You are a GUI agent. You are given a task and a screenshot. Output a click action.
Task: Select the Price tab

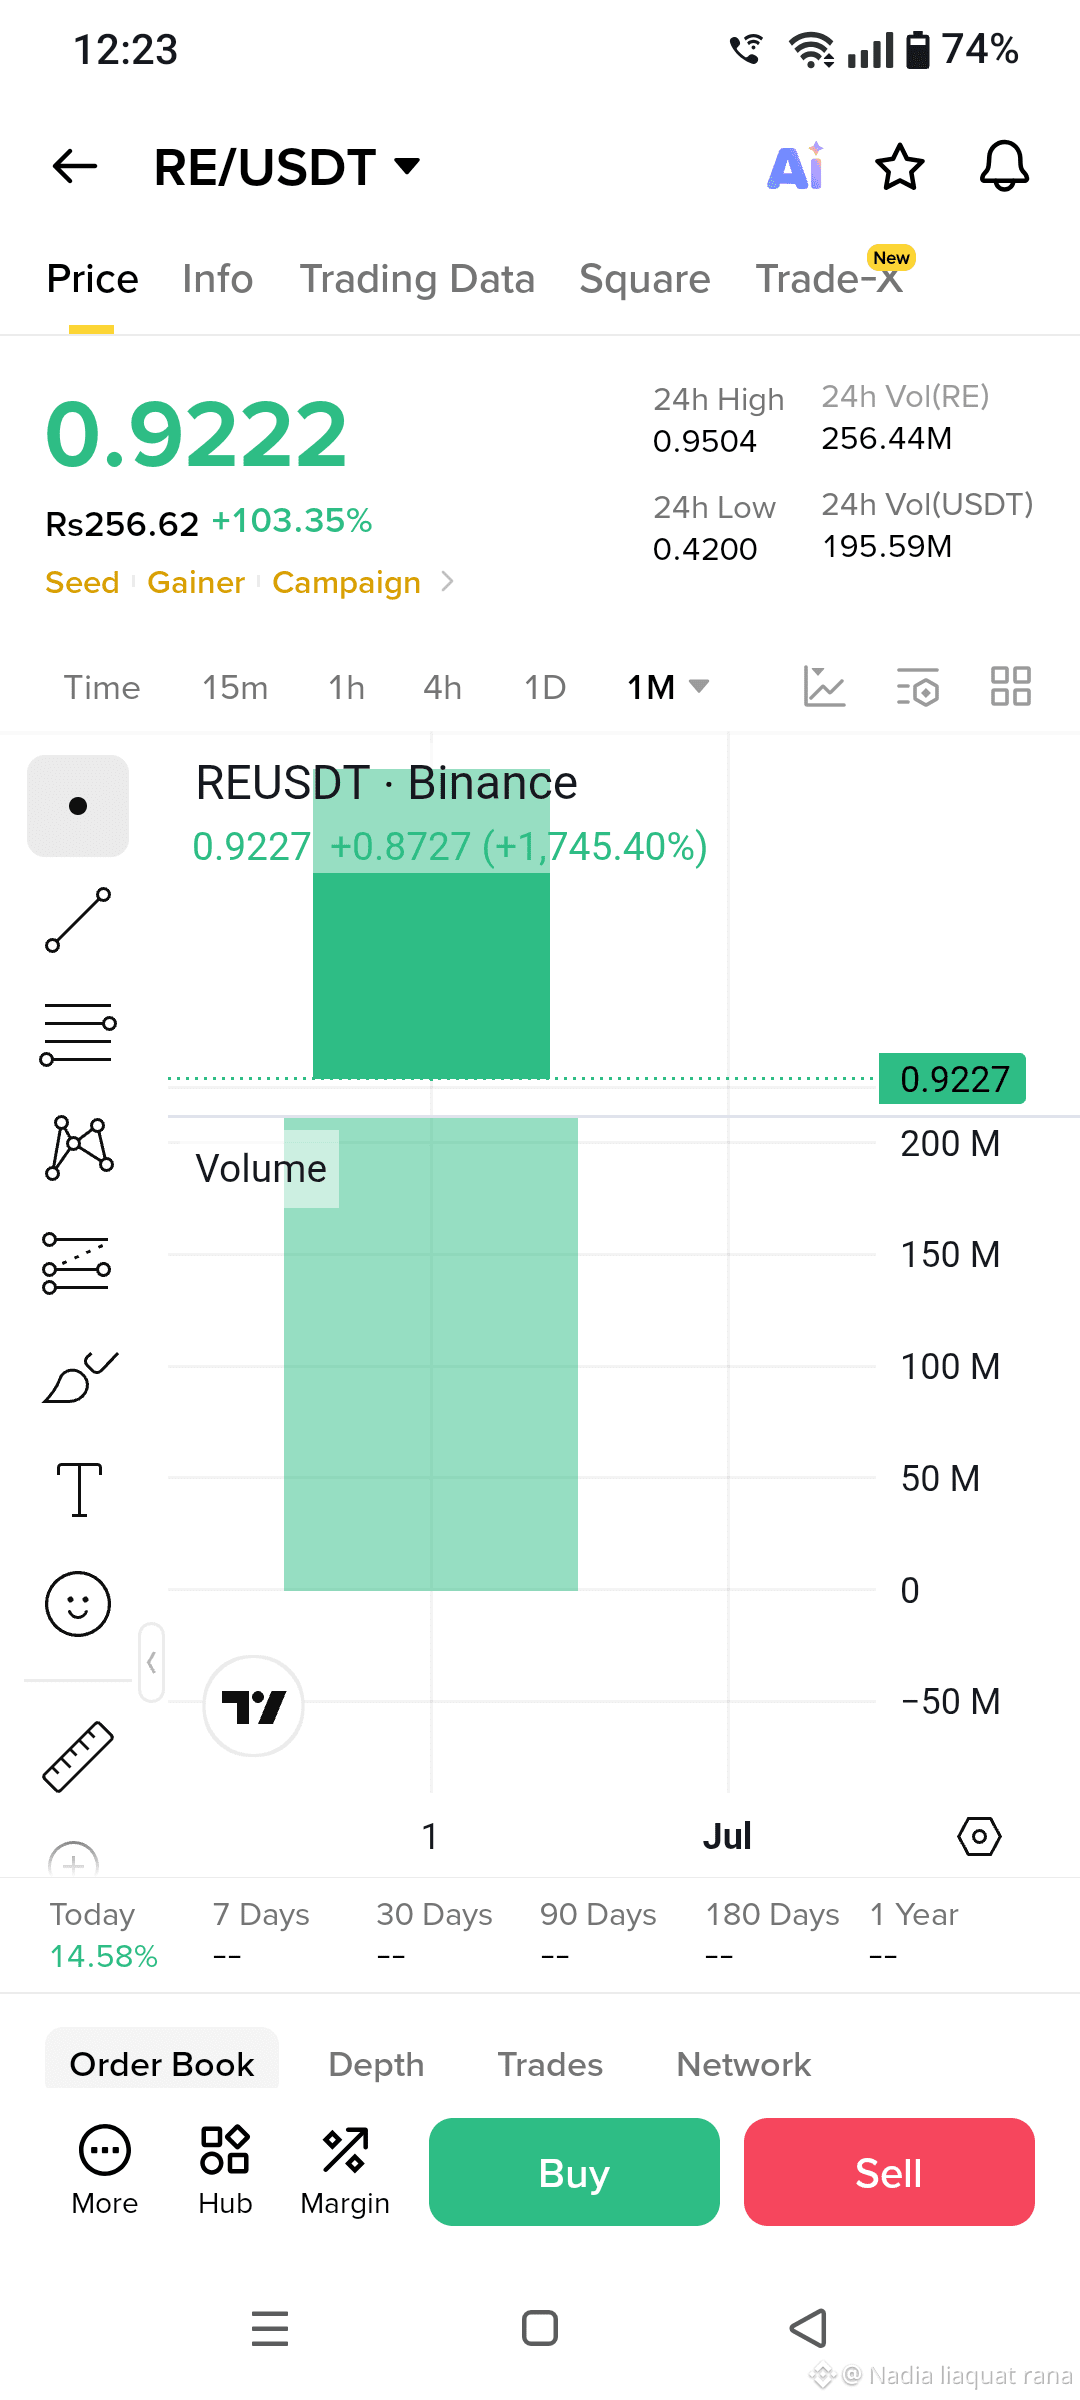click(x=92, y=279)
